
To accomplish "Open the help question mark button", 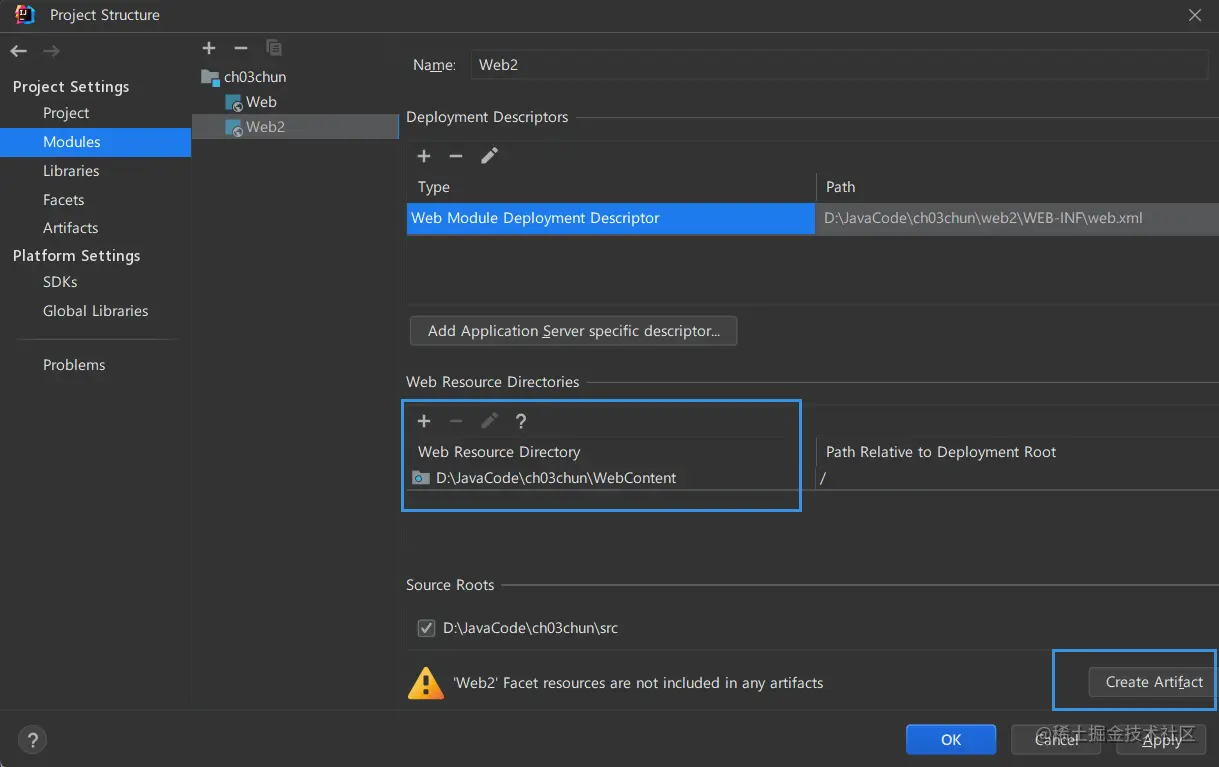I will [x=32, y=740].
